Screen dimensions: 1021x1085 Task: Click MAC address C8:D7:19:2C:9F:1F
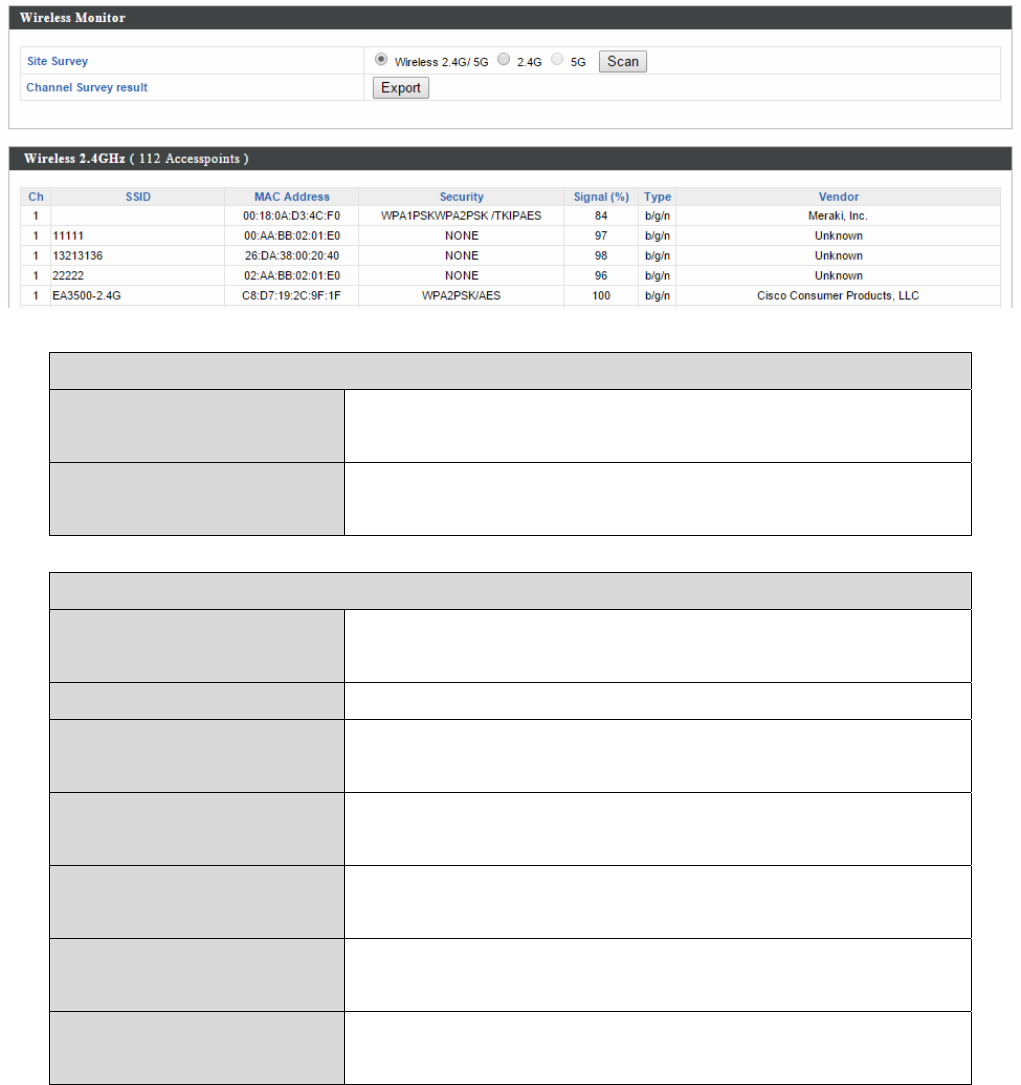click(x=291, y=296)
